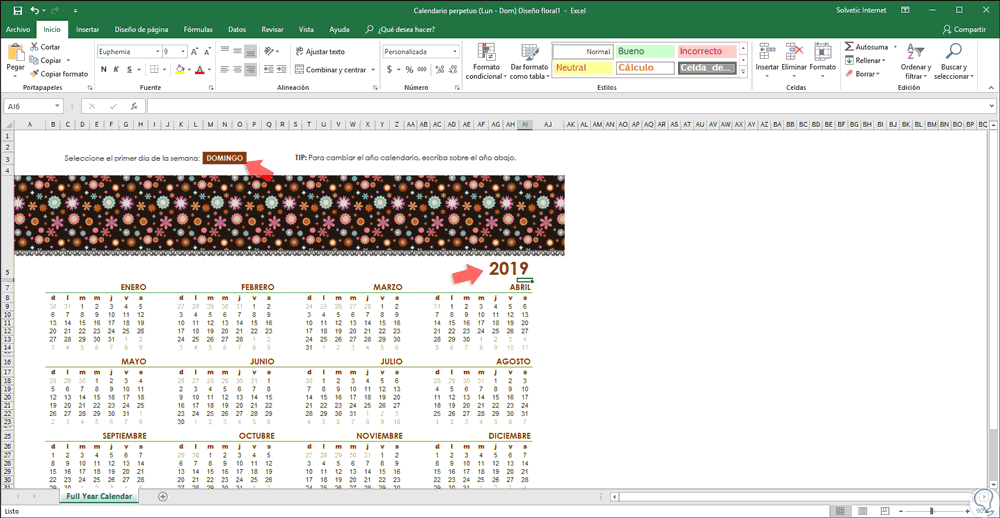
Task: Open the Borrar eraser dropdown
Action: (x=862, y=74)
